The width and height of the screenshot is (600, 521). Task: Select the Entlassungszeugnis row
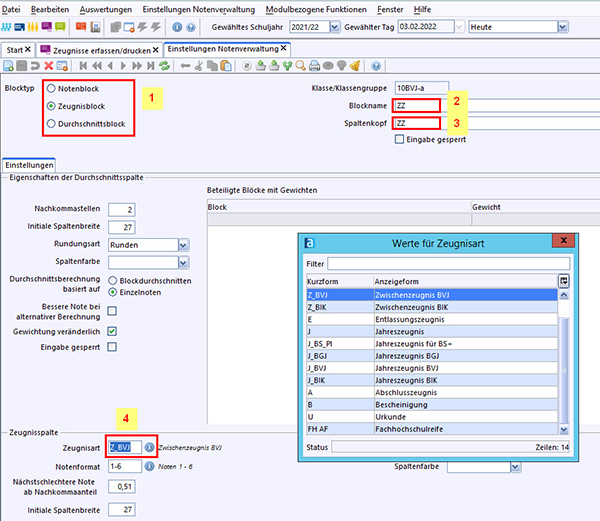[432, 319]
